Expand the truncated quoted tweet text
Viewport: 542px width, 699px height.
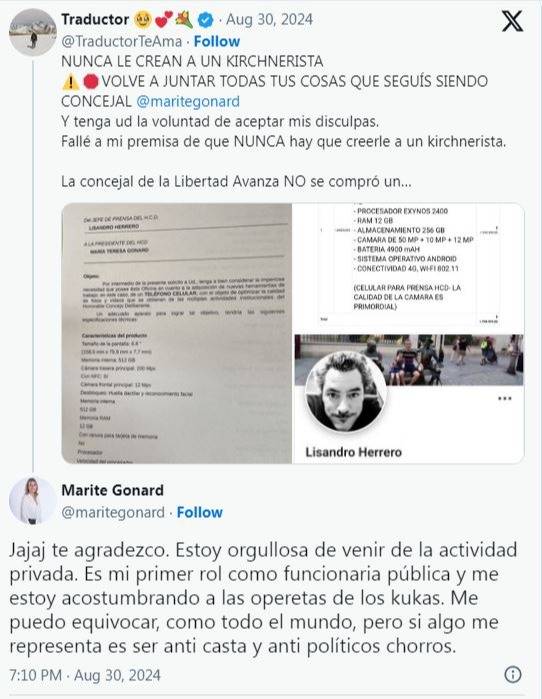click(x=236, y=181)
